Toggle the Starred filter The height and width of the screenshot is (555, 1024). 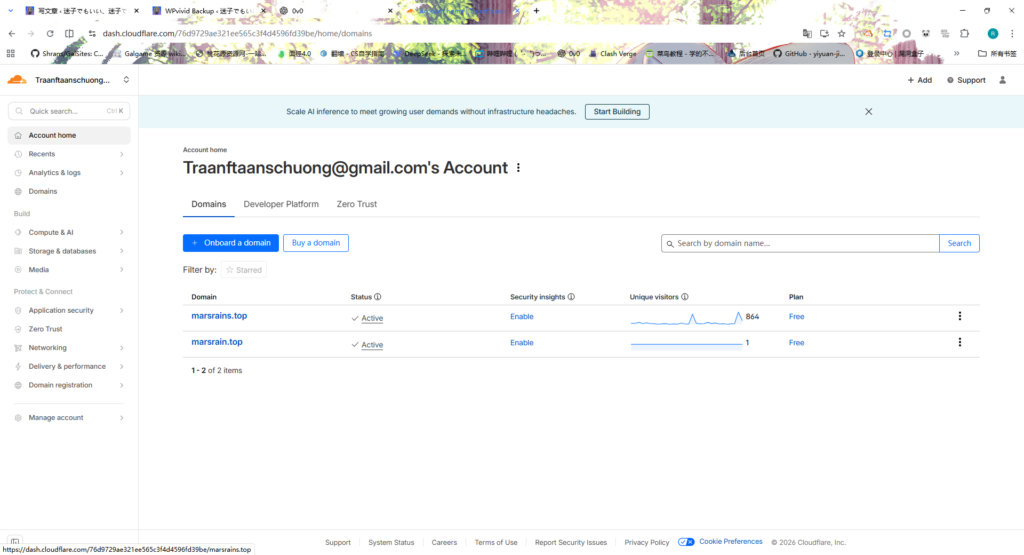coord(244,270)
